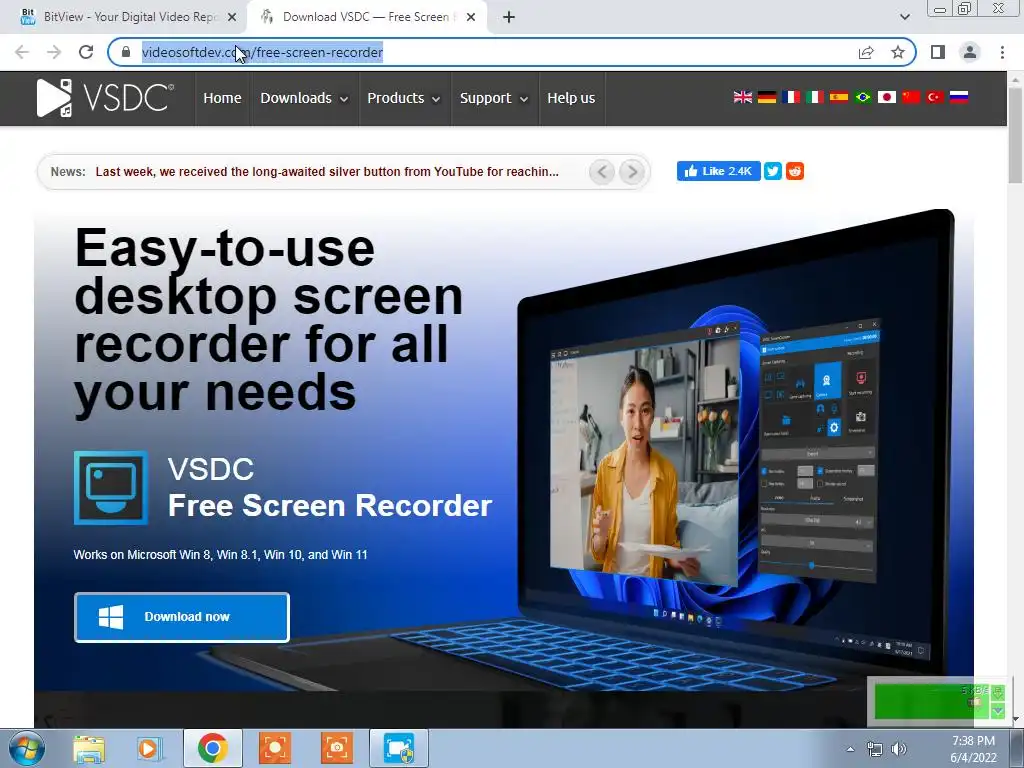Switch site language to Italian flag
Image resolution: width=1024 pixels, height=768 pixels.
coord(814,97)
